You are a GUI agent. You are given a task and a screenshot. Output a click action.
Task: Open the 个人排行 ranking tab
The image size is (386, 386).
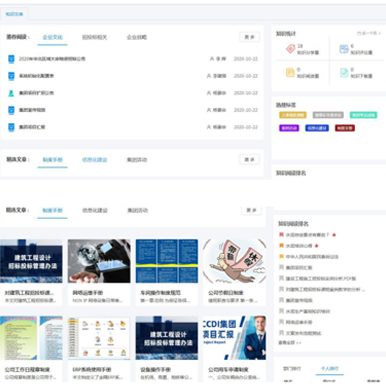(x=329, y=369)
